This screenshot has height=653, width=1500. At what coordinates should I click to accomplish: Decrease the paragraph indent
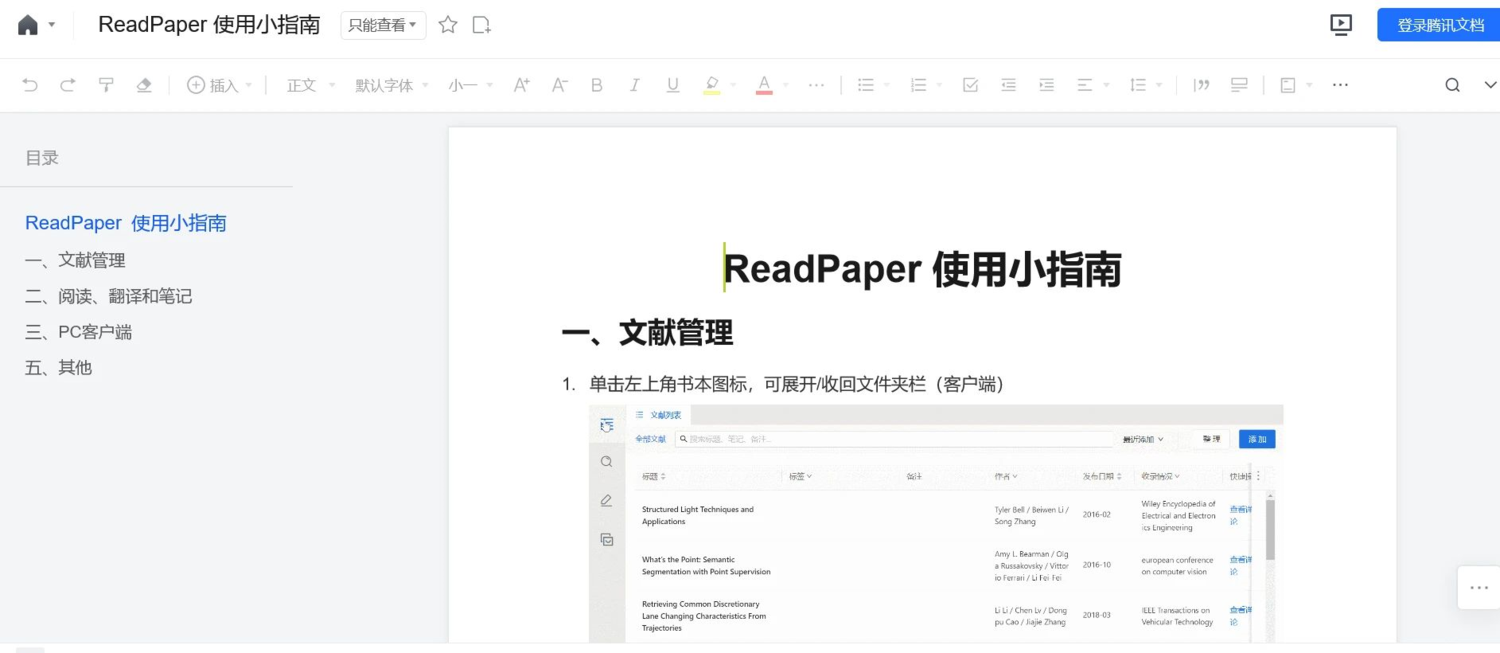(x=1008, y=85)
